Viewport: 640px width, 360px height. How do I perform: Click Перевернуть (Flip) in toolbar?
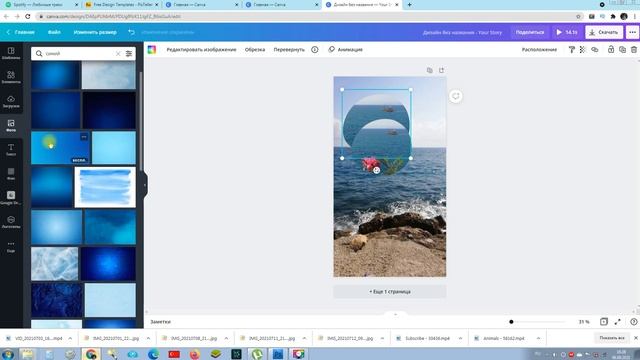[289, 49]
